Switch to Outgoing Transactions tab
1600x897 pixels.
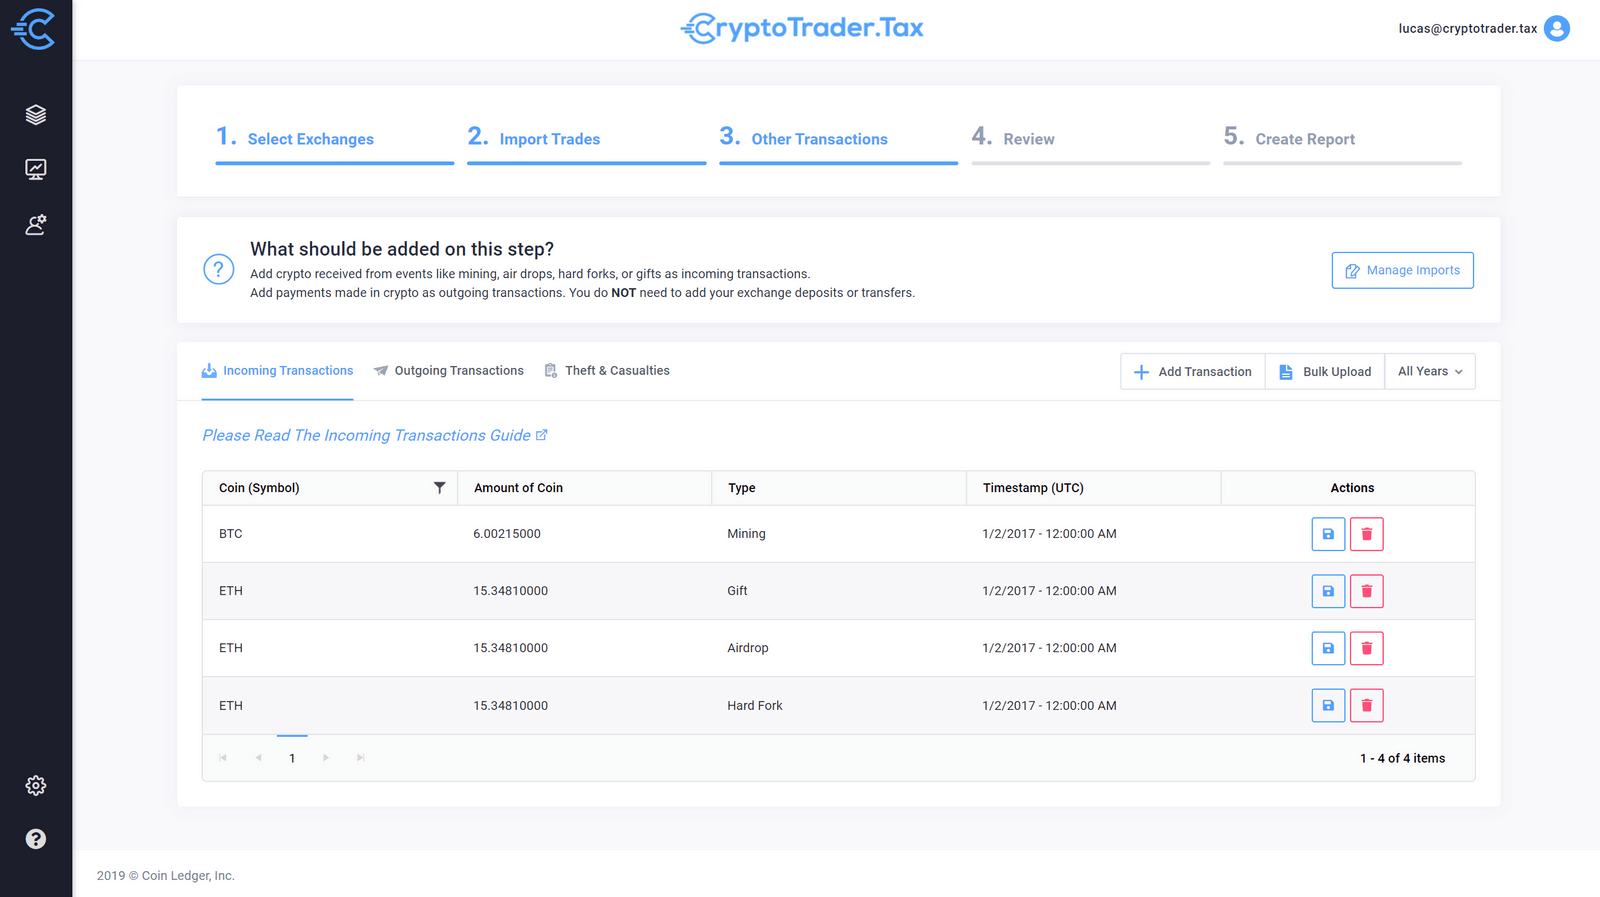pyautogui.click(x=449, y=371)
